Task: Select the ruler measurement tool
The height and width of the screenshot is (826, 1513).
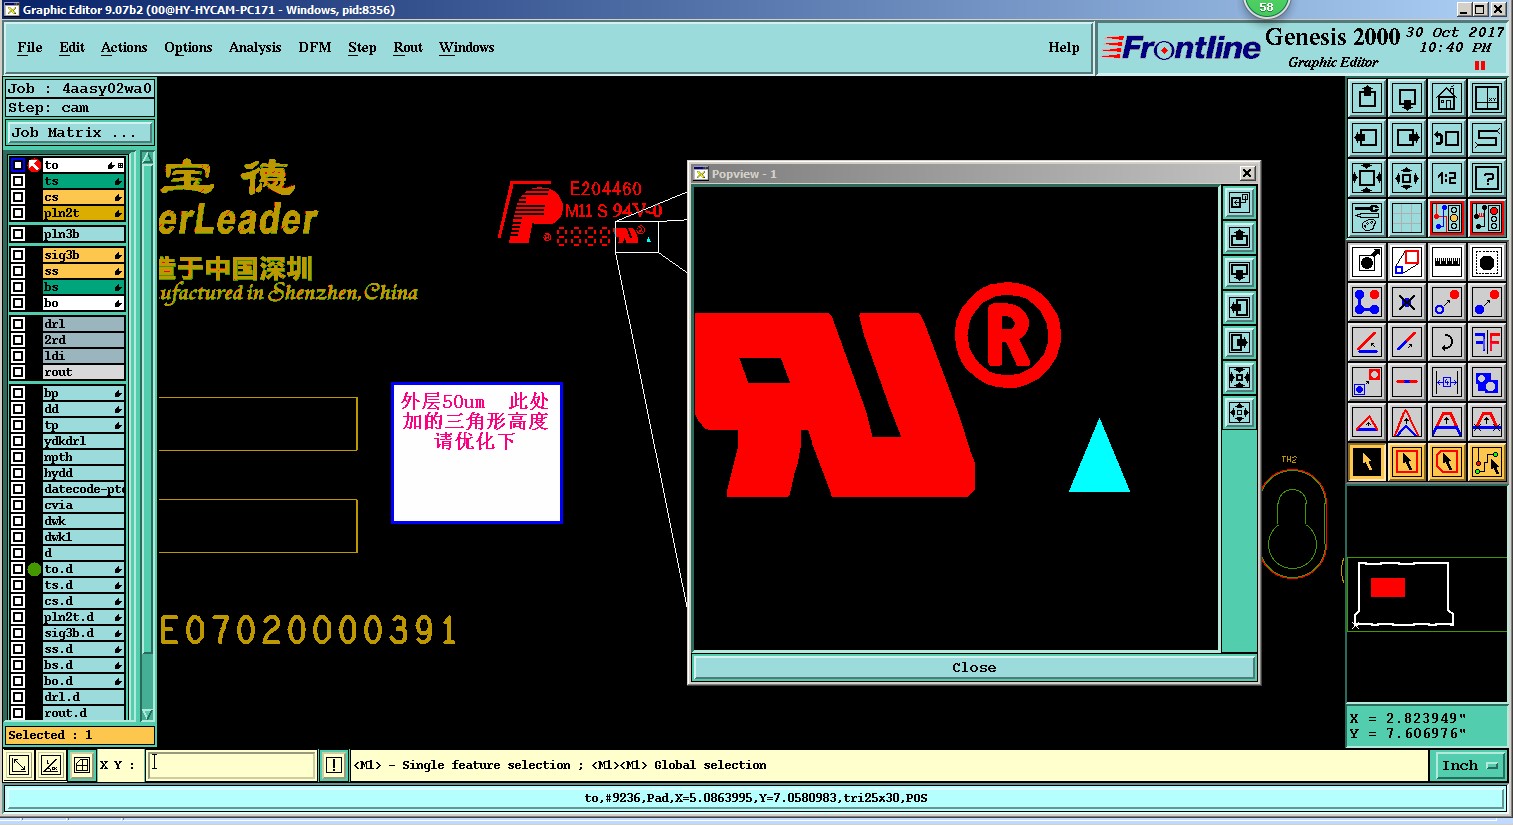Action: [x=1447, y=262]
